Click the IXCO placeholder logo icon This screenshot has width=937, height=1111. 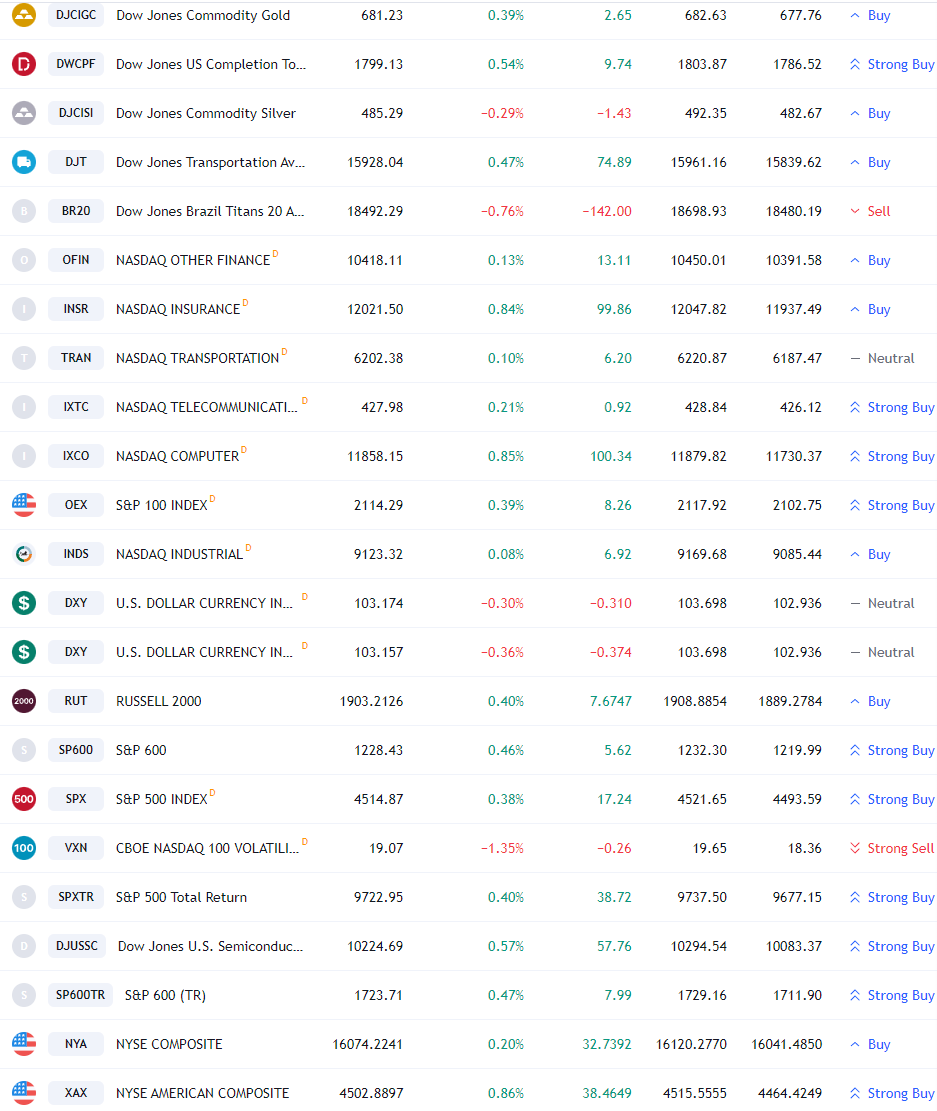click(24, 456)
